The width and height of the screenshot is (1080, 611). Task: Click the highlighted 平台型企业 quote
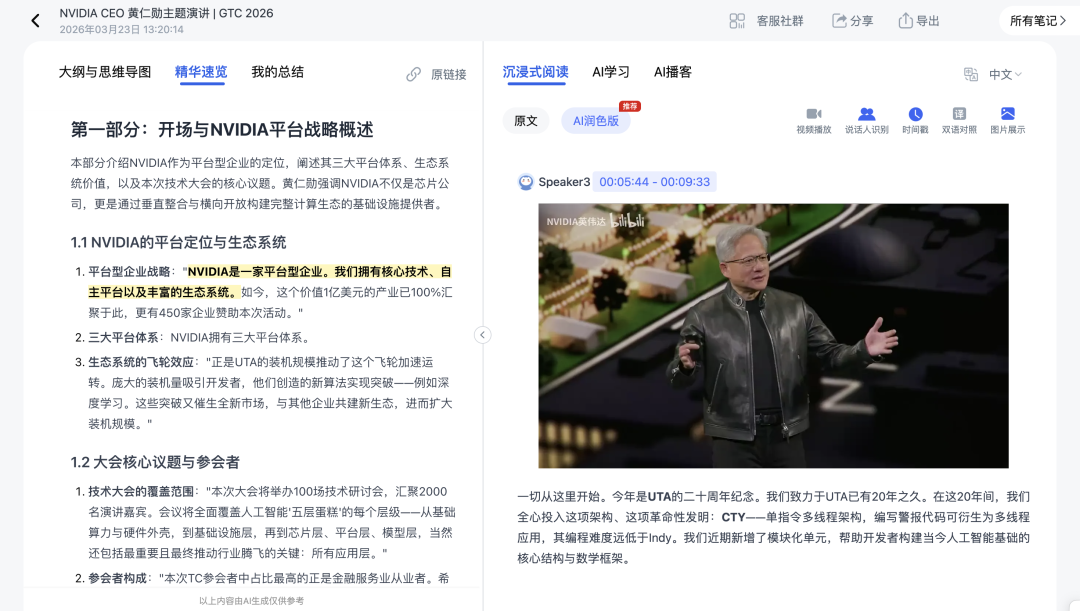point(270,282)
